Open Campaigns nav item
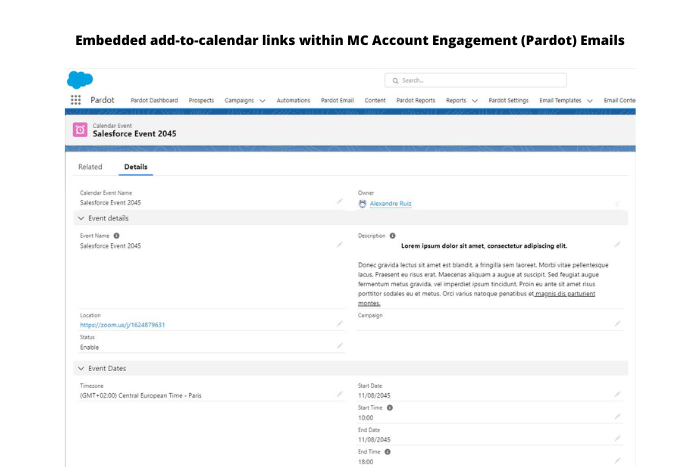This screenshot has height=467, width=700. coord(239,100)
